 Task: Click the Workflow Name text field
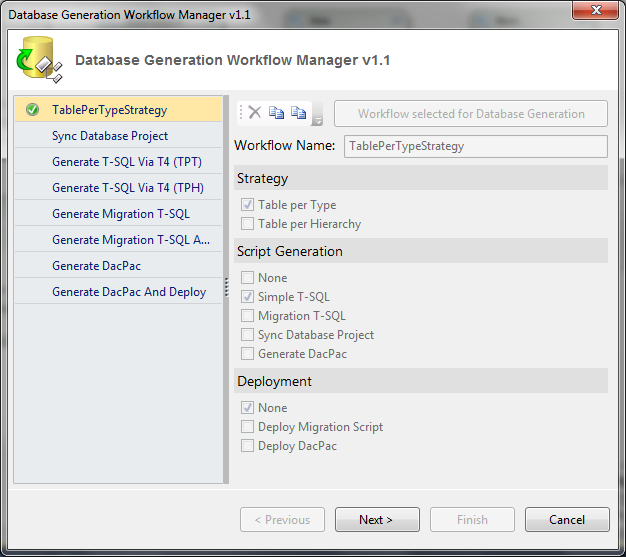[476, 146]
